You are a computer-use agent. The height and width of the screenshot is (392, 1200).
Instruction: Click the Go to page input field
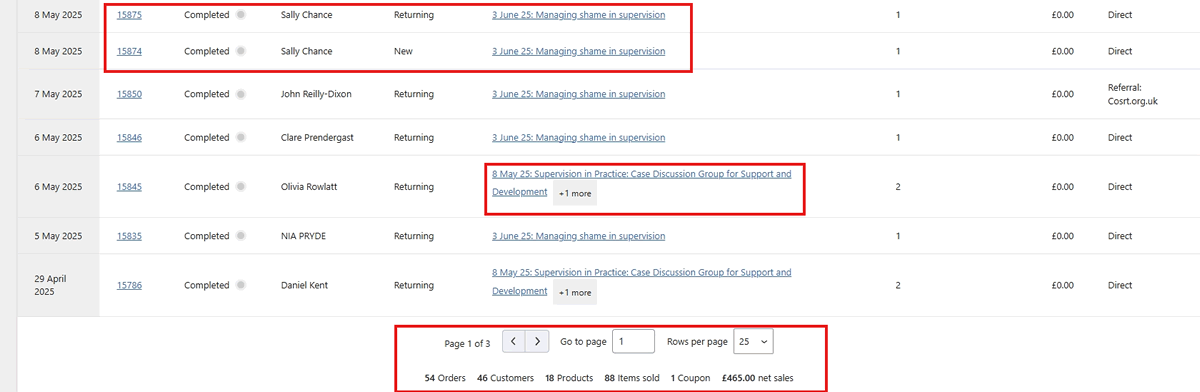pyautogui.click(x=633, y=342)
